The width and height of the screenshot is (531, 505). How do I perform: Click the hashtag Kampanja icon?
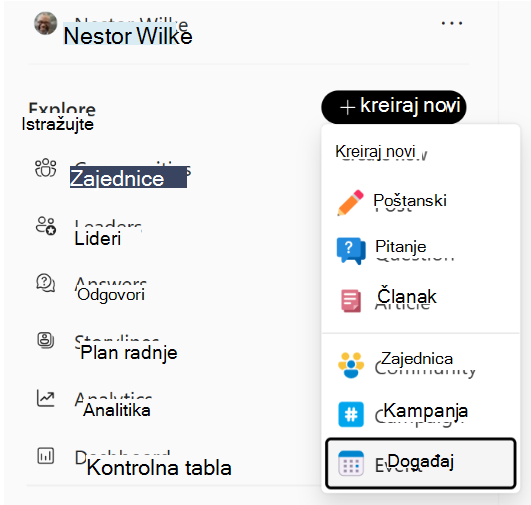(351, 415)
